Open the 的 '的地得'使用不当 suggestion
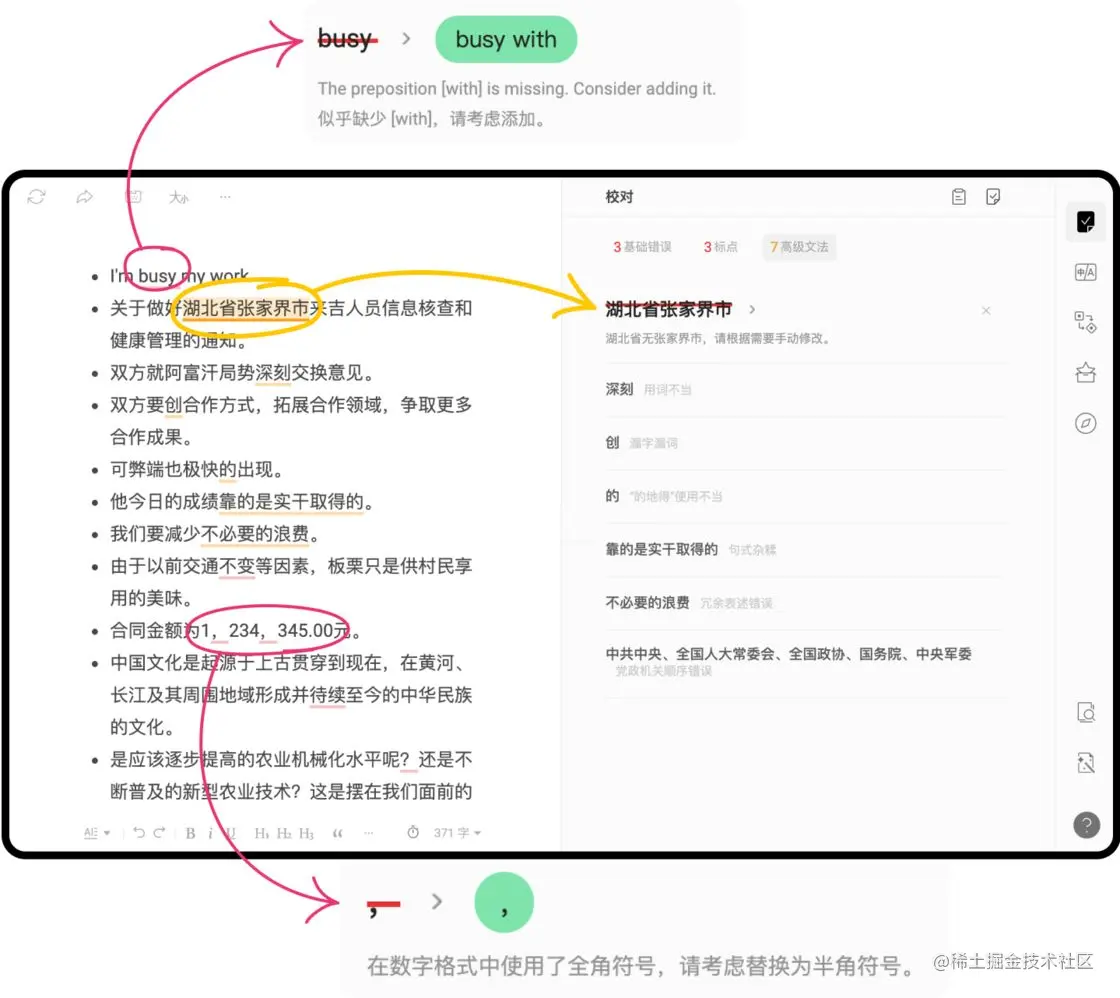 (x=806, y=496)
